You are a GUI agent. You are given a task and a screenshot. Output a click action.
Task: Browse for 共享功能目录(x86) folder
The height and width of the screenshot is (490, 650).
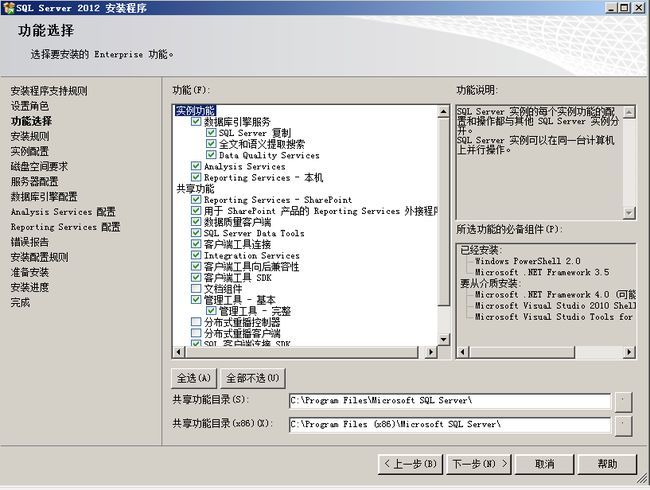point(623,426)
